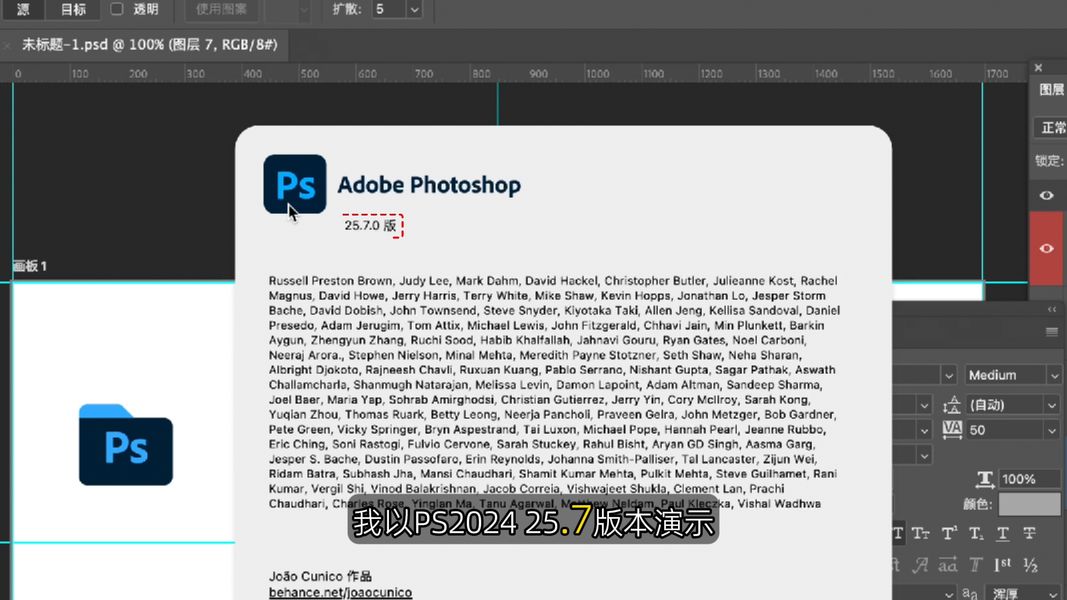Click the 扩散 value field showing 5

389,10
